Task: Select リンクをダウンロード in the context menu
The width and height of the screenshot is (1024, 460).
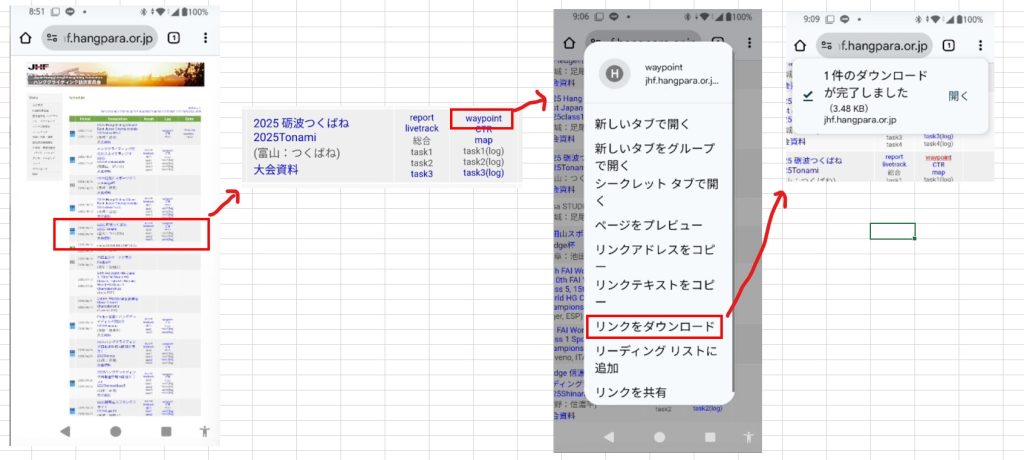Action: tap(655, 327)
